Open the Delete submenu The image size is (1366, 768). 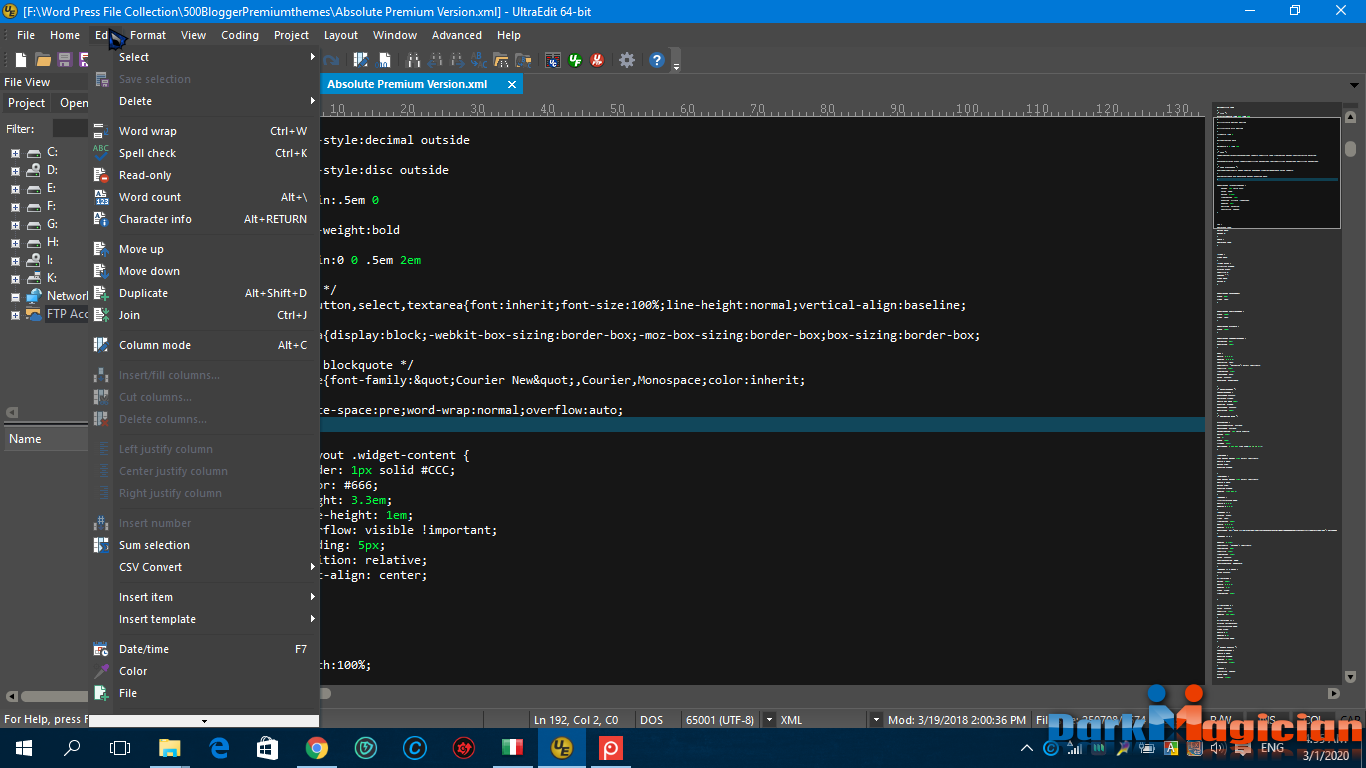coord(204,101)
